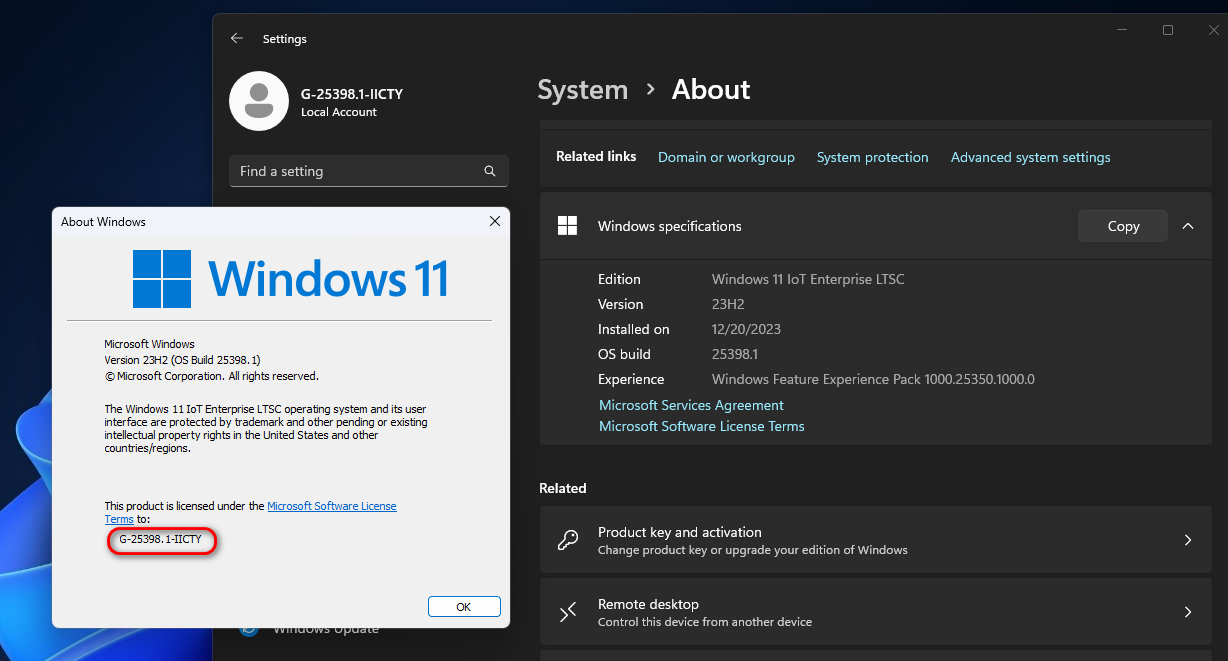Click the Edition value Windows 11 IoT Enterprise LTSC
1228x661 pixels.
pyautogui.click(x=808, y=279)
